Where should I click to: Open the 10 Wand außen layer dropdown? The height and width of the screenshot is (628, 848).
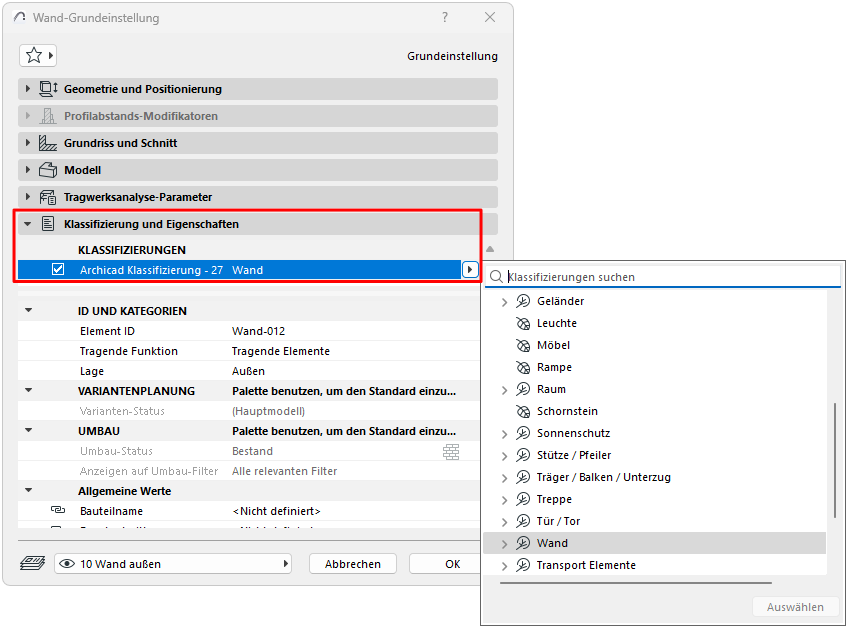[173, 564]
